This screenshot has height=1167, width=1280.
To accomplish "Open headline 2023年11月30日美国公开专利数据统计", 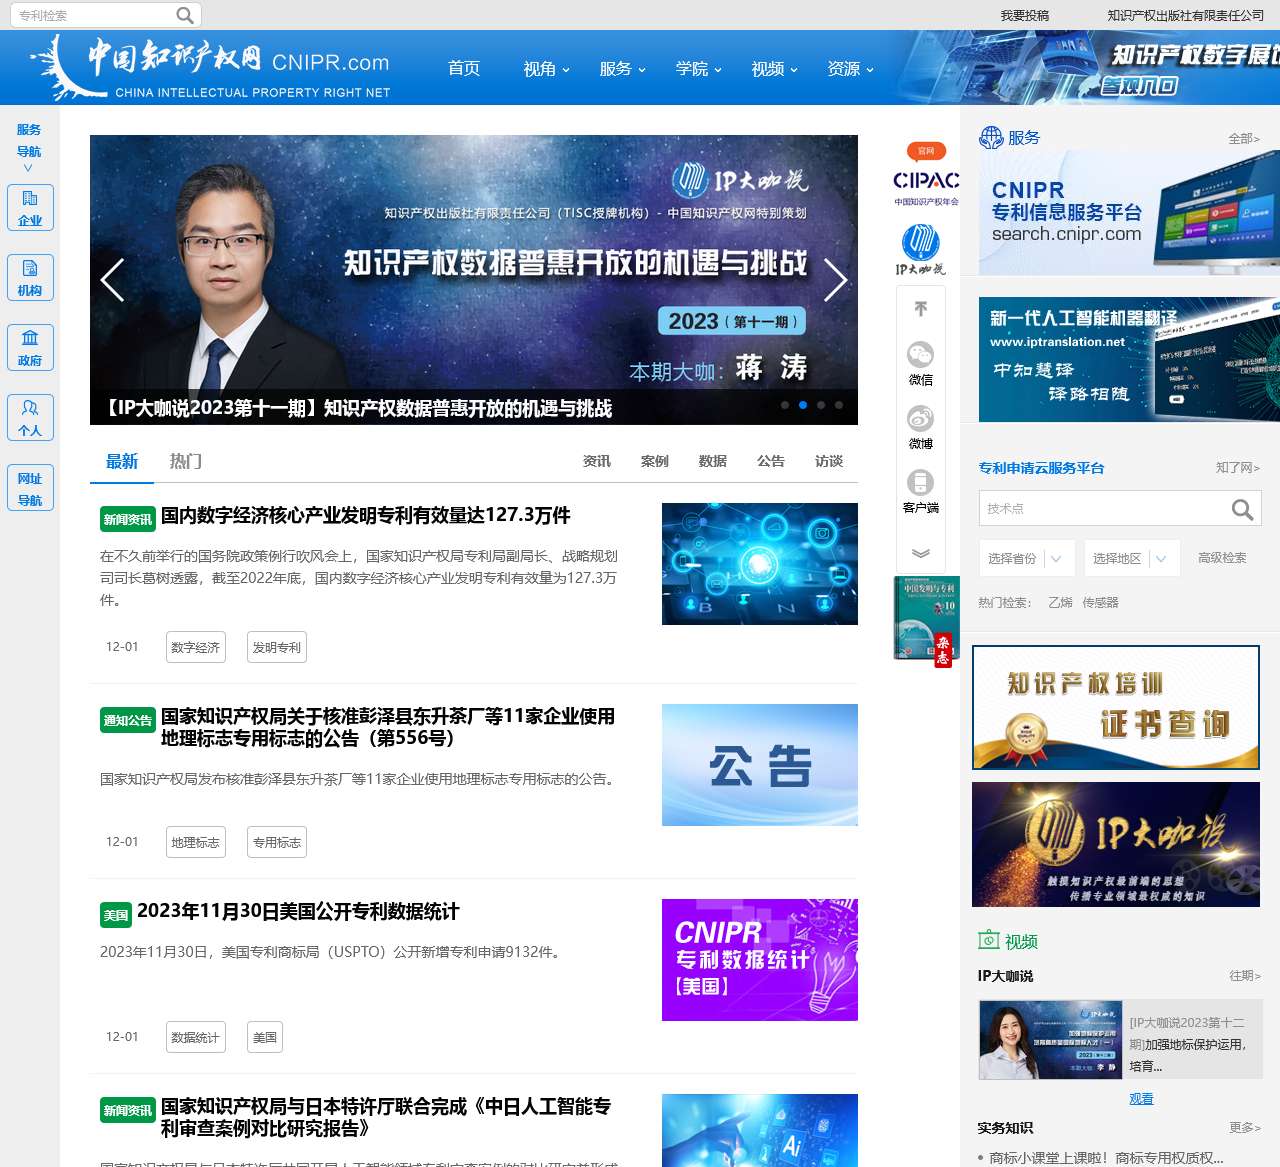I will coord(298,911).
